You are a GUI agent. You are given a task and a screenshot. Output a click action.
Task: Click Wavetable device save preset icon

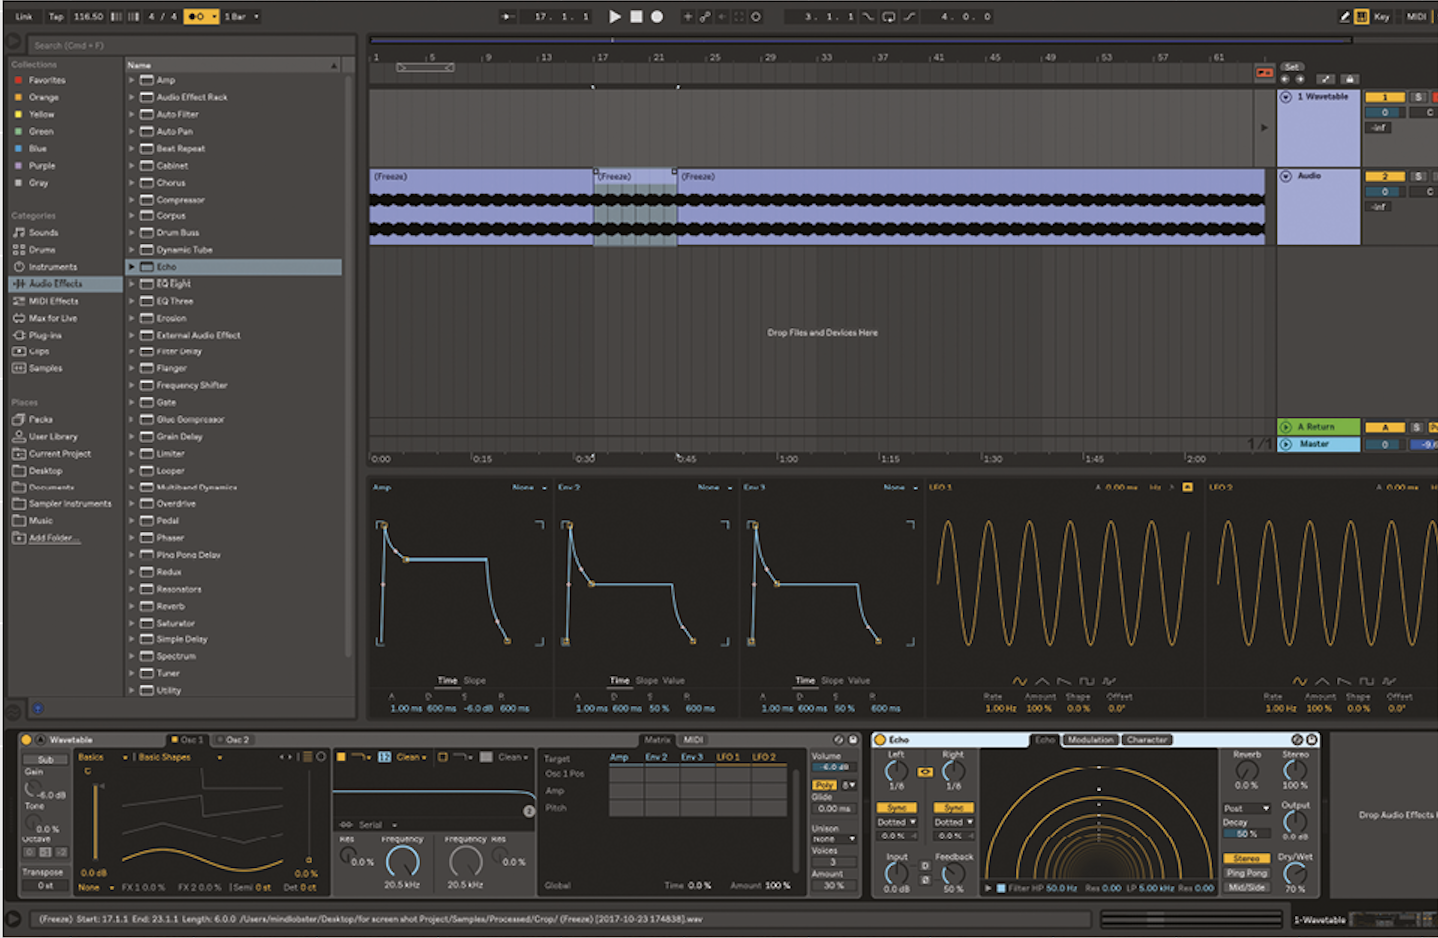853,740
